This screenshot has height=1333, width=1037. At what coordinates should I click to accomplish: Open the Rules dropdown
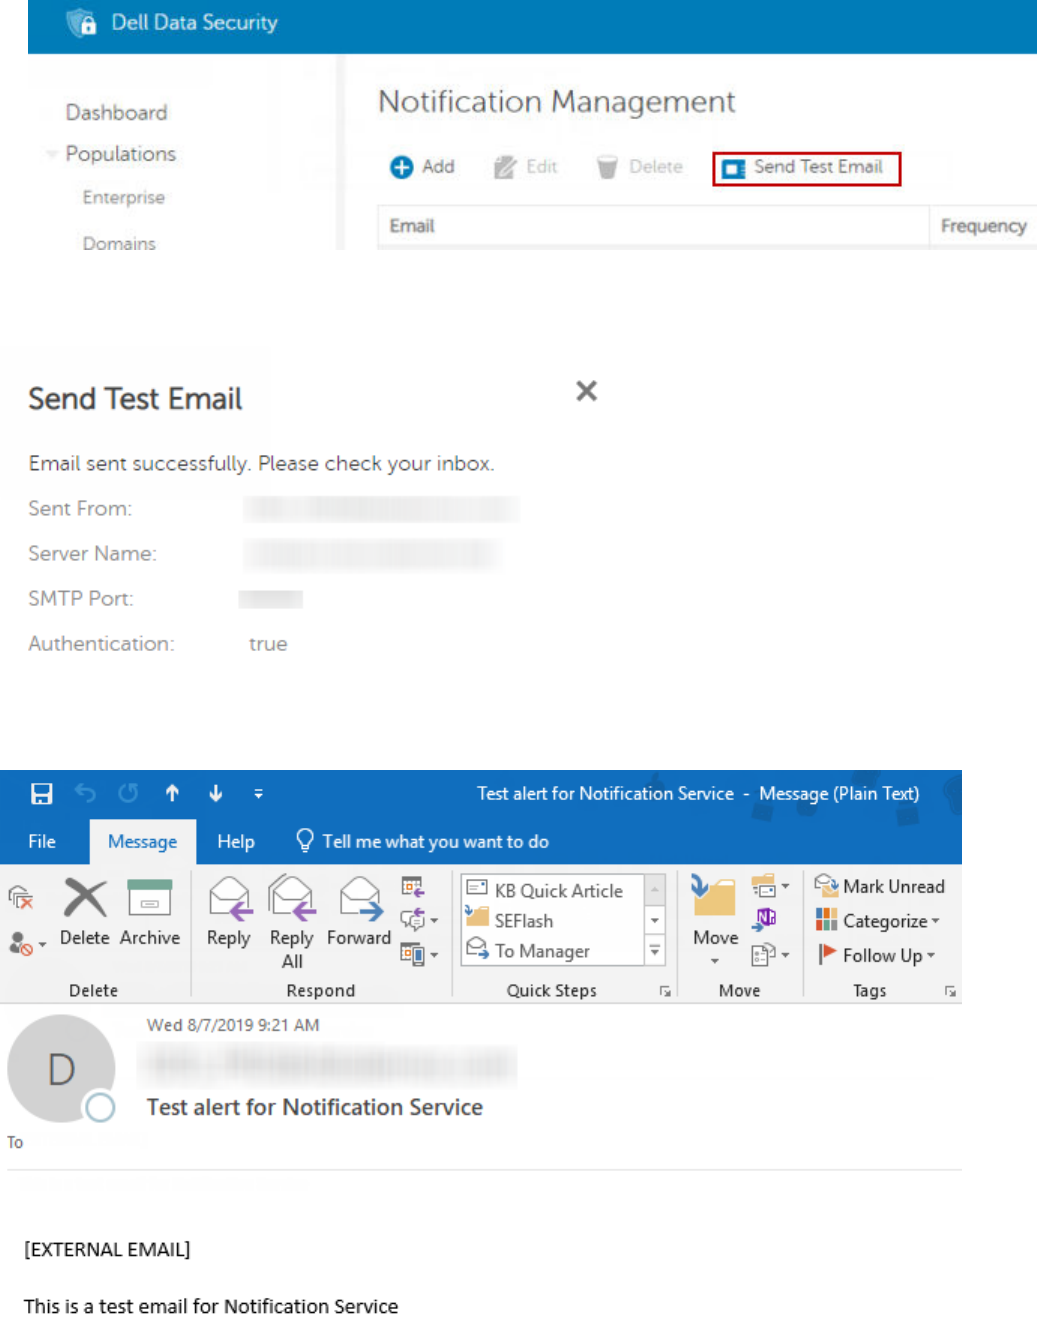770,886
